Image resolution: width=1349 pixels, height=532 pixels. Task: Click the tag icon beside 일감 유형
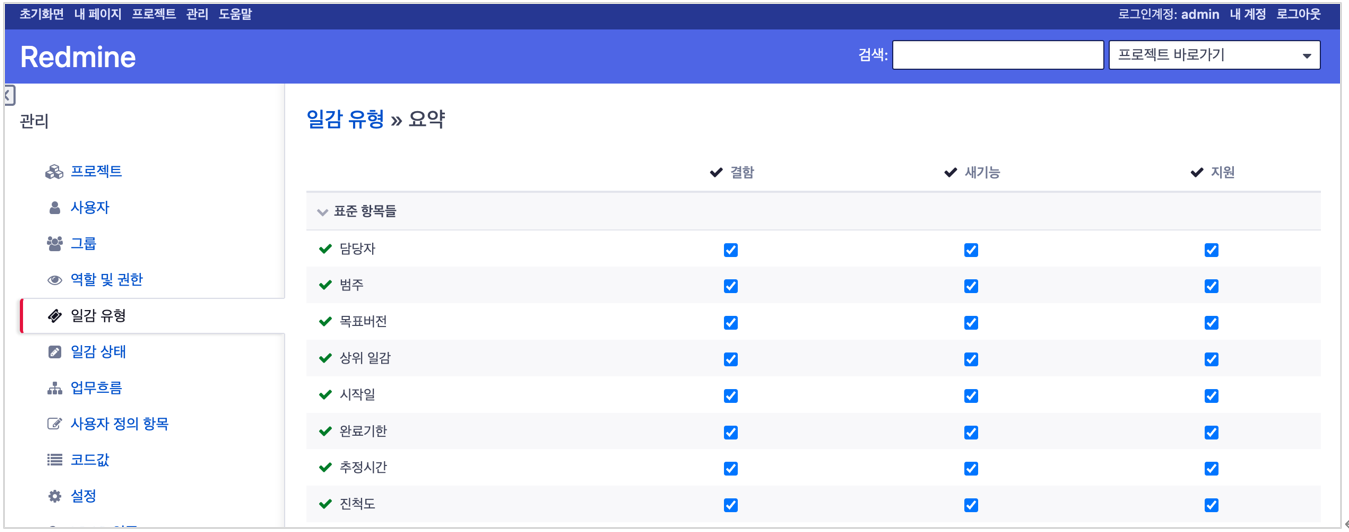click(x=54, y=316)
